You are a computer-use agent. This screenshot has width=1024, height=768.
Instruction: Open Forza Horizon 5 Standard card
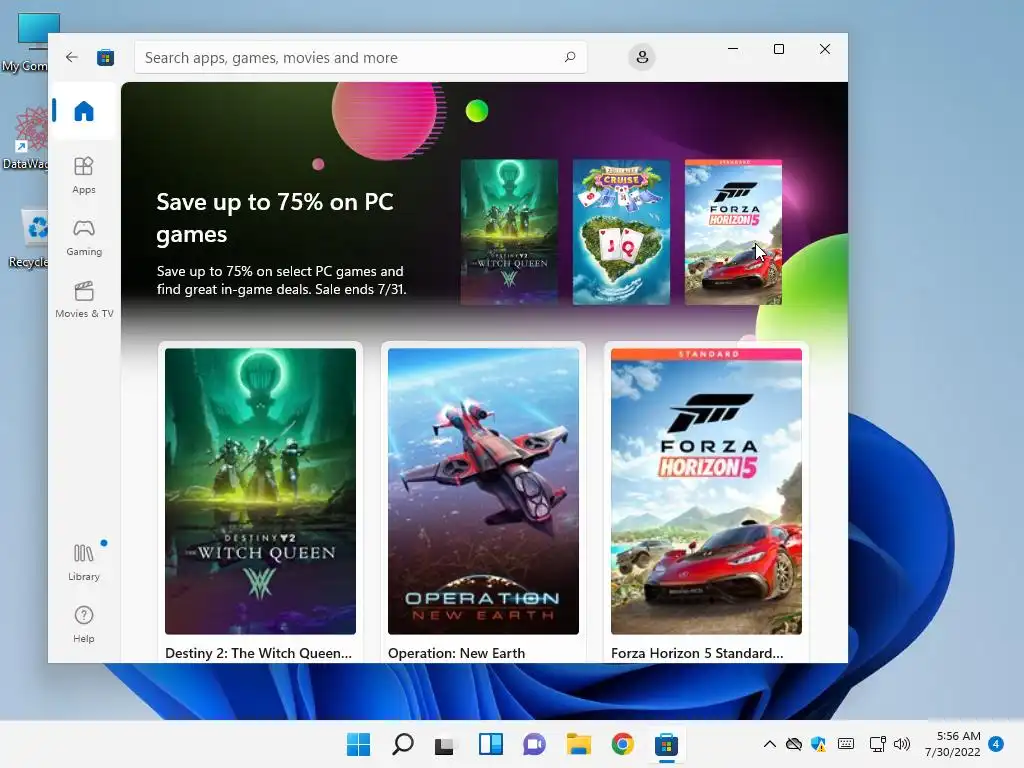point(707,502)
